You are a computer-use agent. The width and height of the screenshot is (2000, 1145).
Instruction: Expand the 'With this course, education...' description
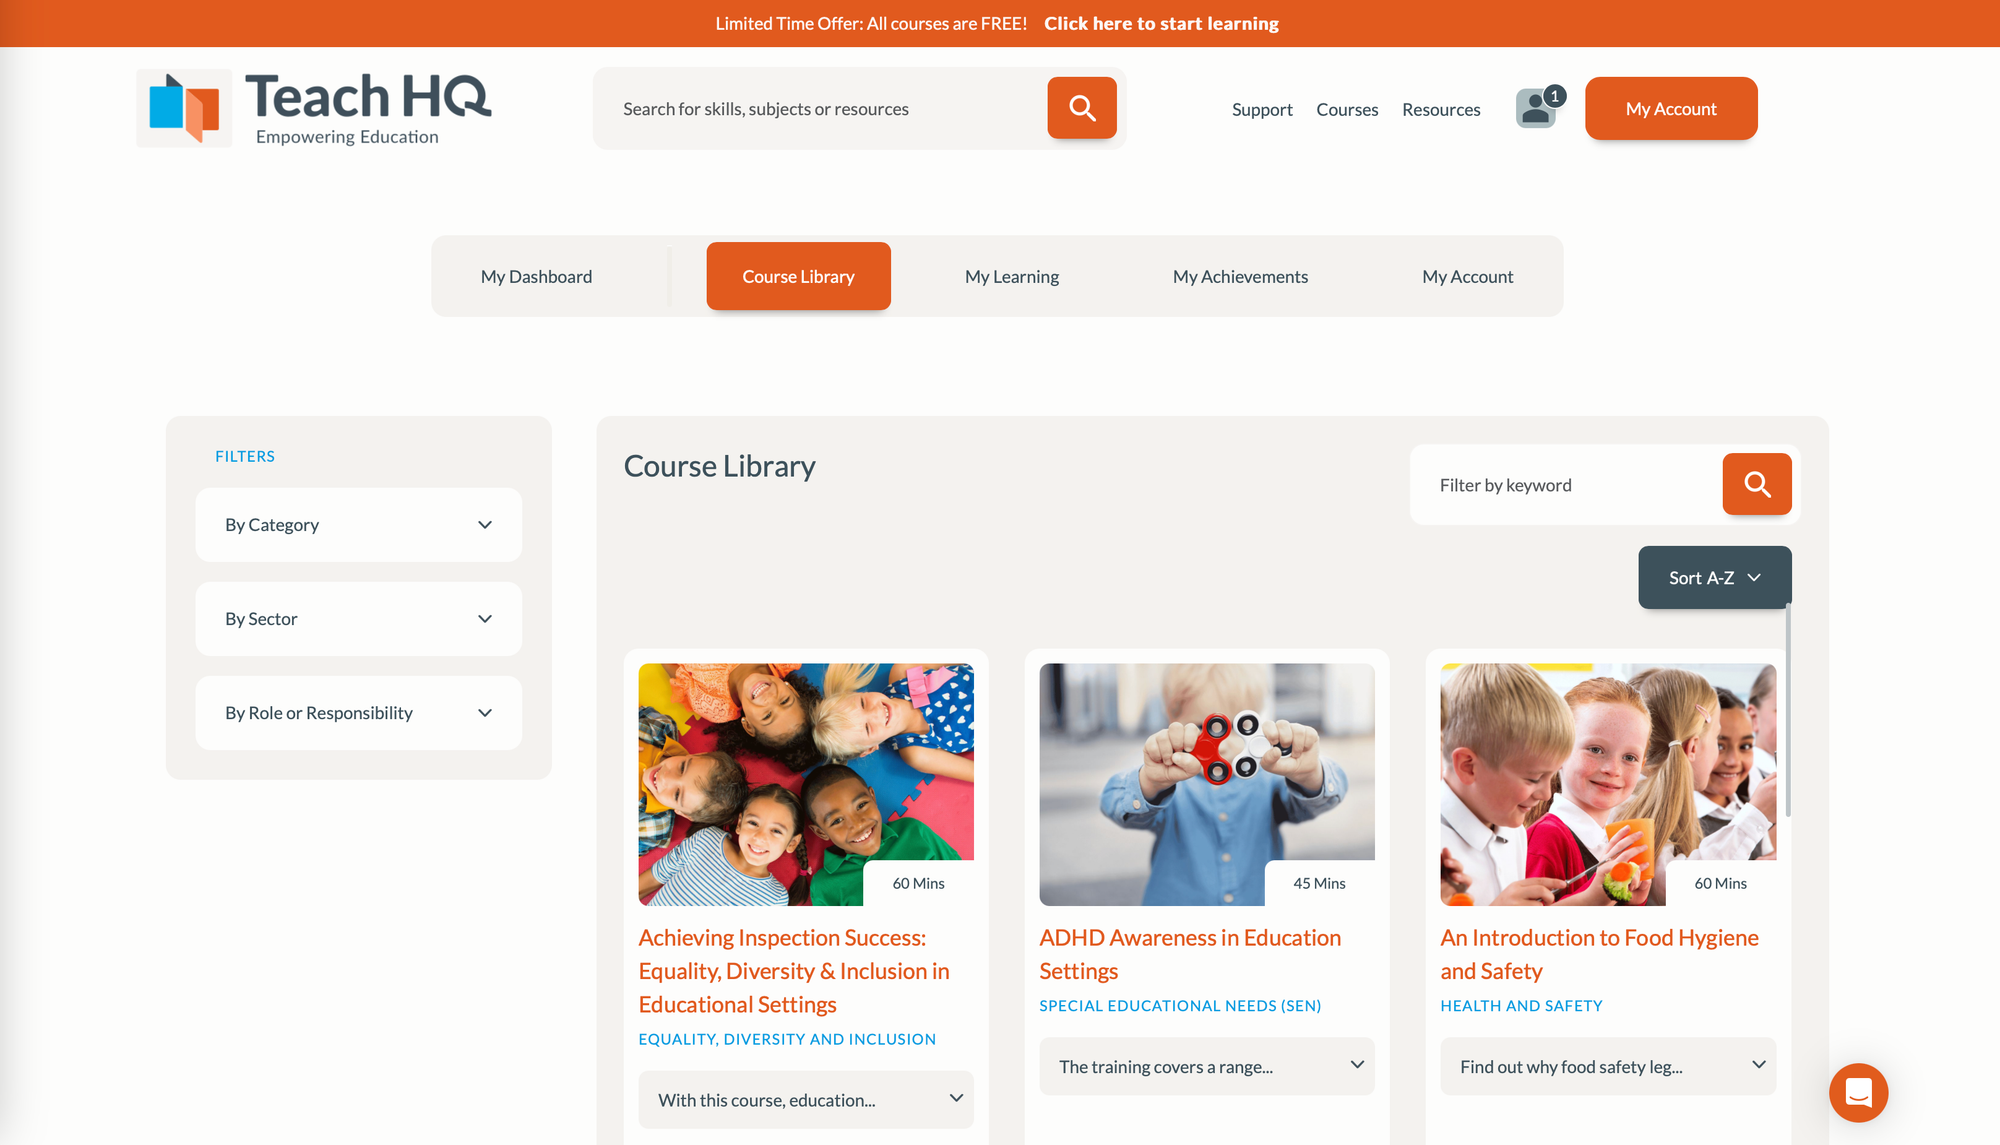pyautogui.click(x=806, y=1099)
